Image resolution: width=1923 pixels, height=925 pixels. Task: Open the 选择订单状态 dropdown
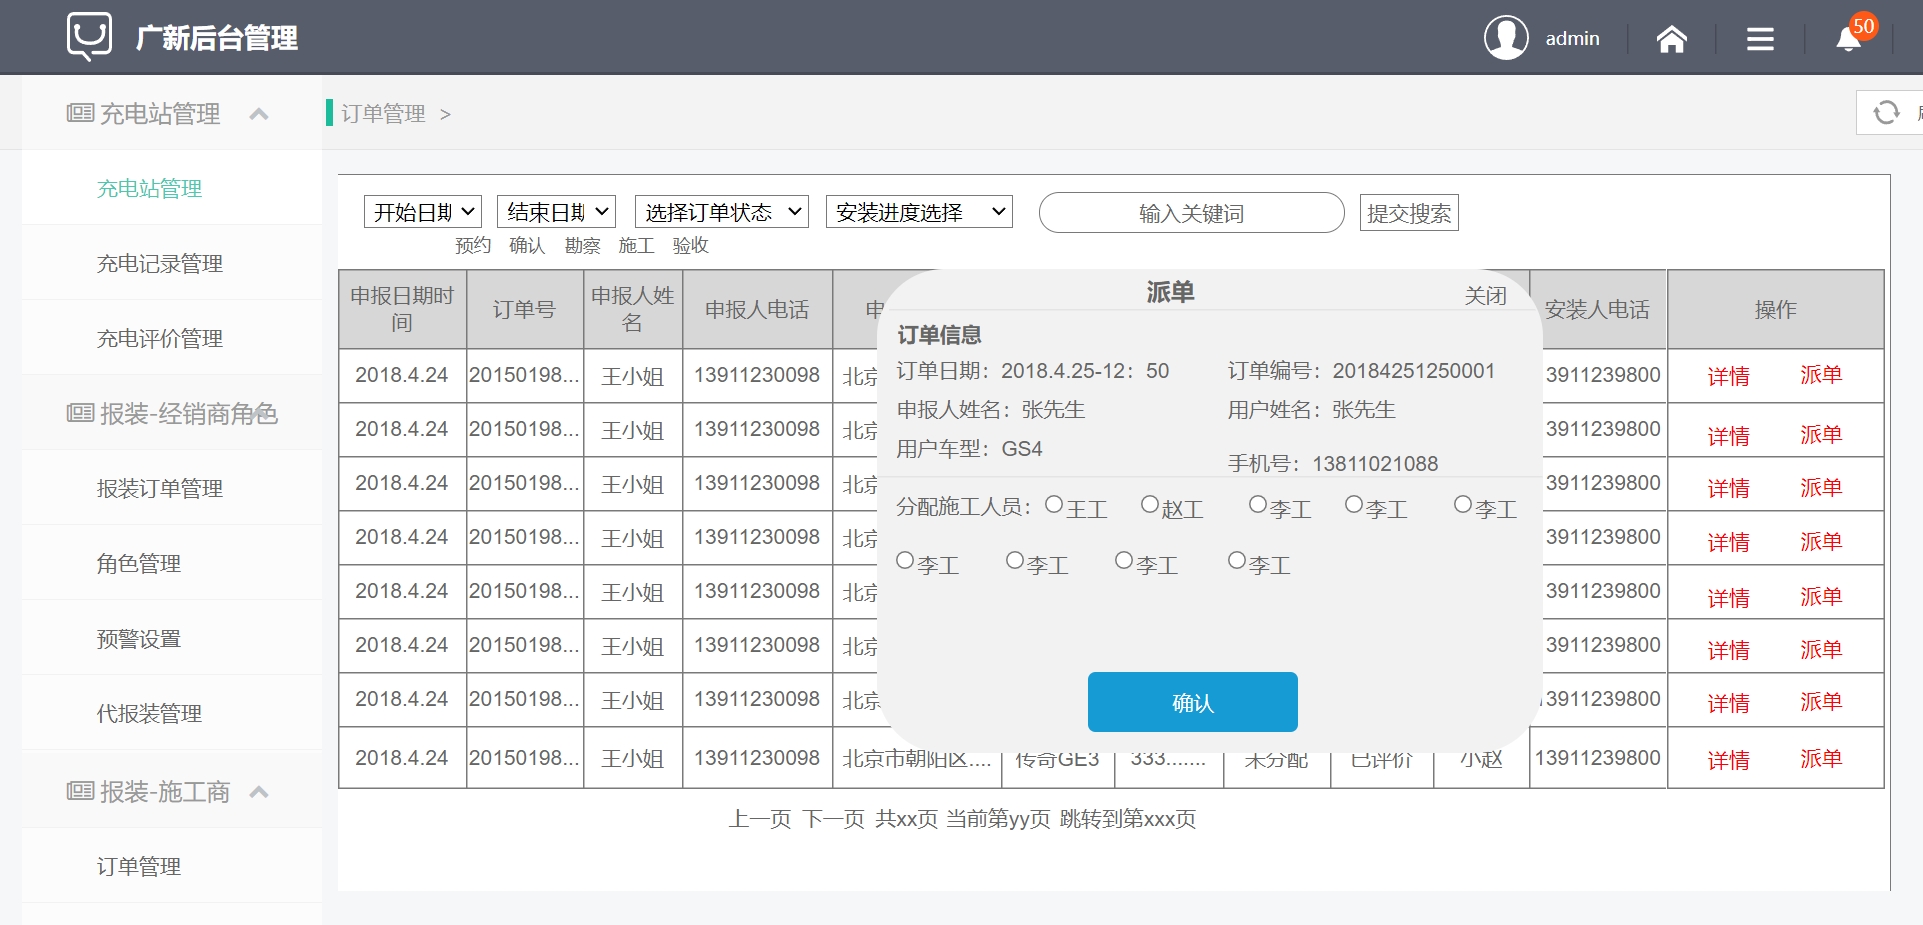click(722, 212)
